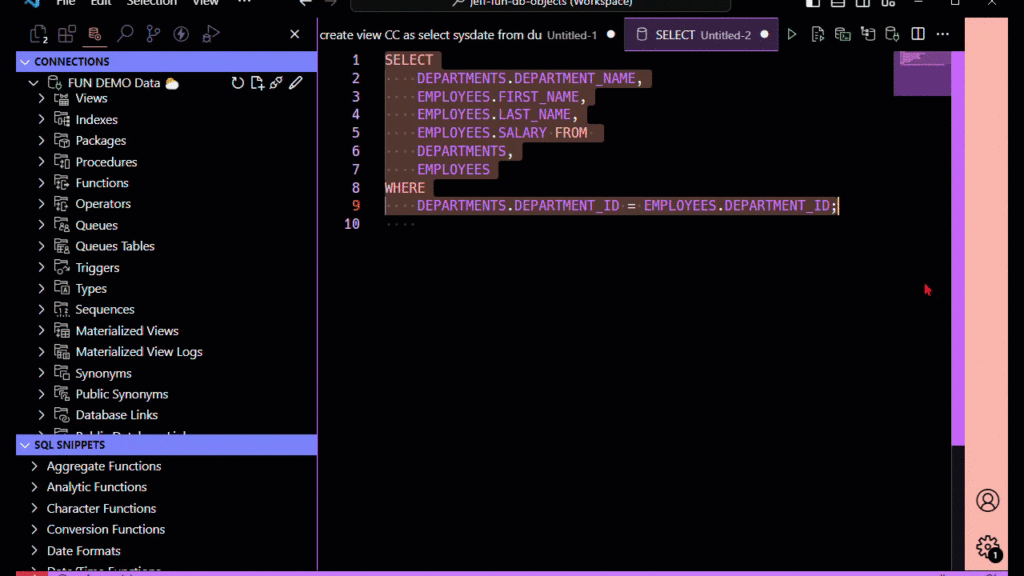Switch to the Untitled-2 SELECT tab
The width and height of the screenshot is (1024, 576).
tap(700, 33)
